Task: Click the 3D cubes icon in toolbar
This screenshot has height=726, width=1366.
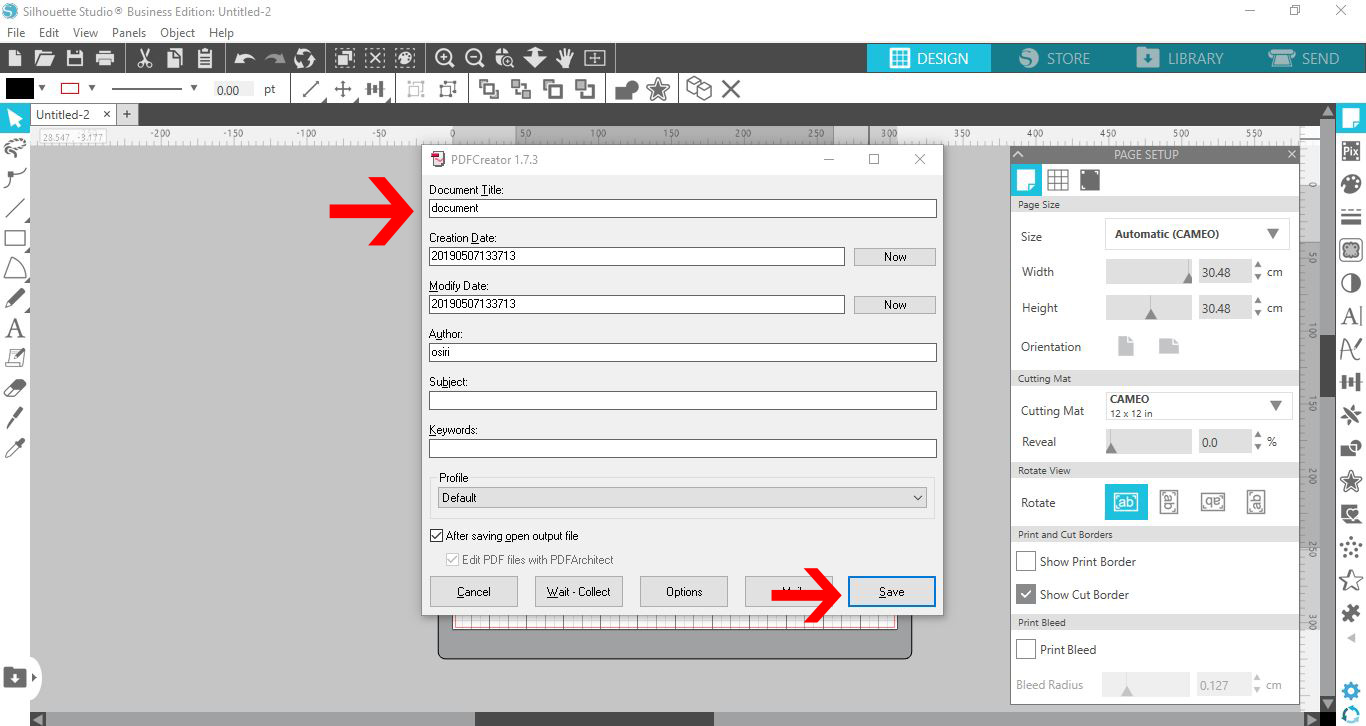Action: [x=699, y=89]
